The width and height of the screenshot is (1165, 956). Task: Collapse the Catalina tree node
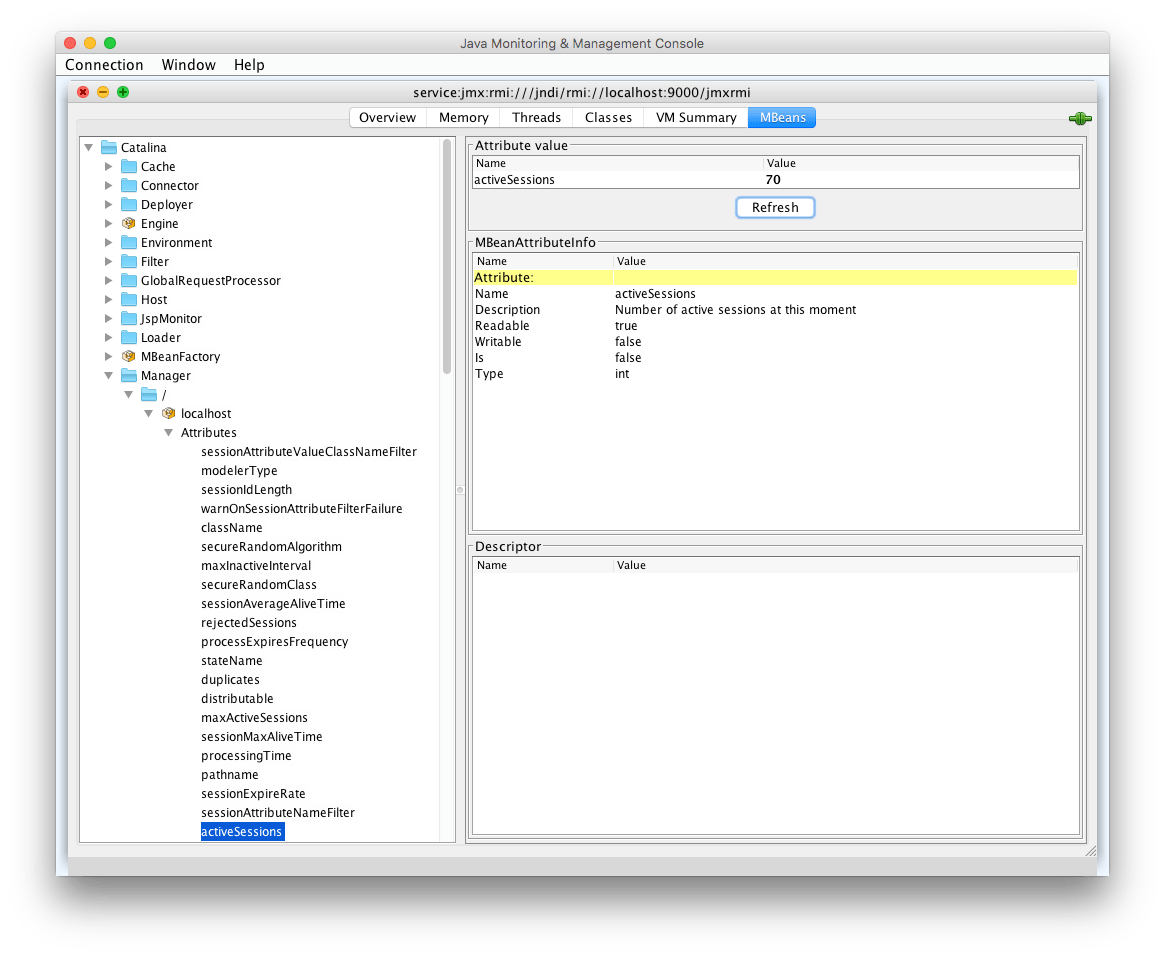coord(89,147)
